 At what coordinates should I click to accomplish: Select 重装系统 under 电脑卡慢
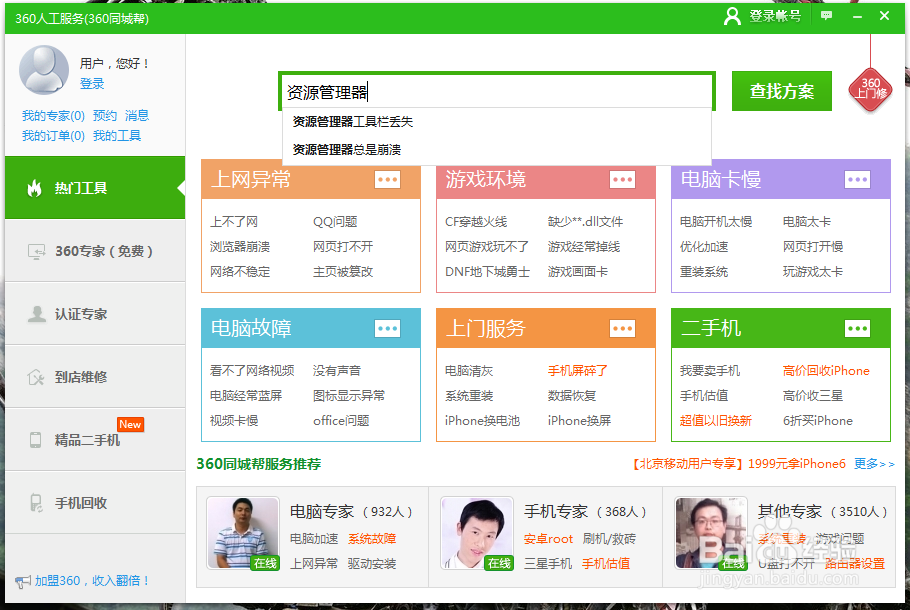pyautogui.click(x=703, y=272)
